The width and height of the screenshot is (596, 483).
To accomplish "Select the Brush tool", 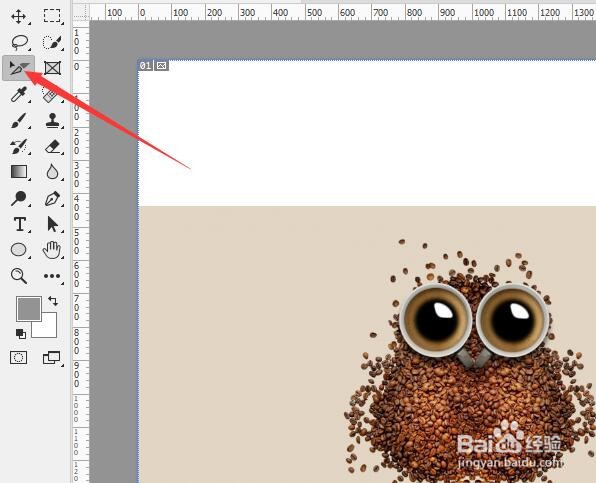I will pyautogui.click(x=18, y=121).
